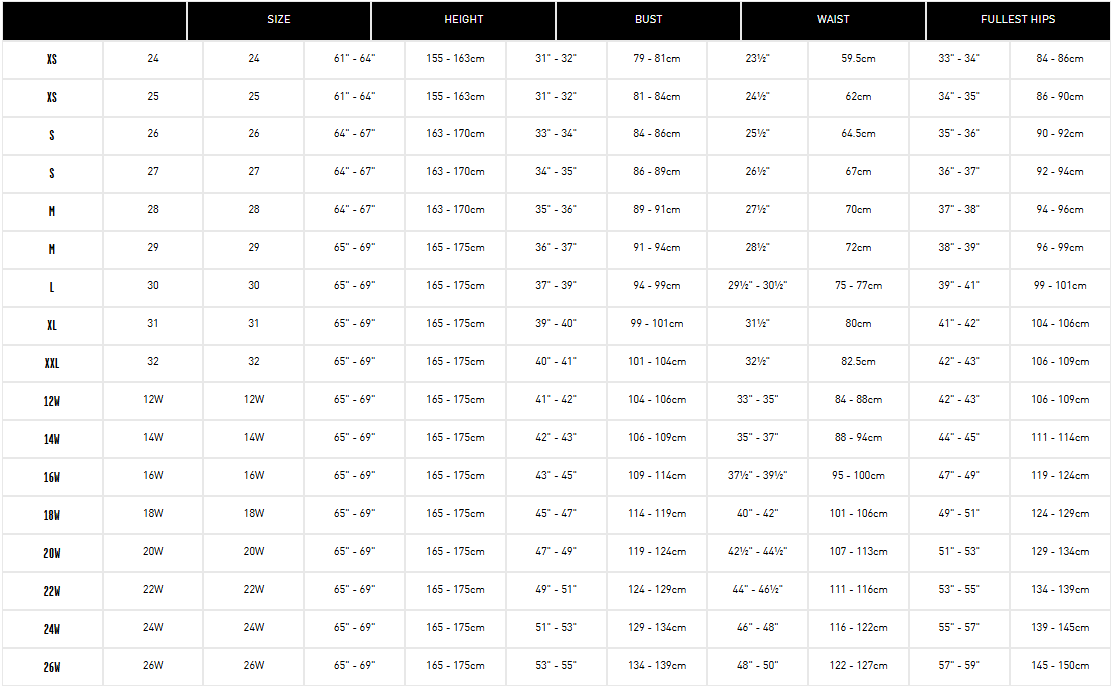Viewport: 1112px width, 688px height.
Task: Click the 134 - 139cm bust cell
Action: (x=657, y=666)
